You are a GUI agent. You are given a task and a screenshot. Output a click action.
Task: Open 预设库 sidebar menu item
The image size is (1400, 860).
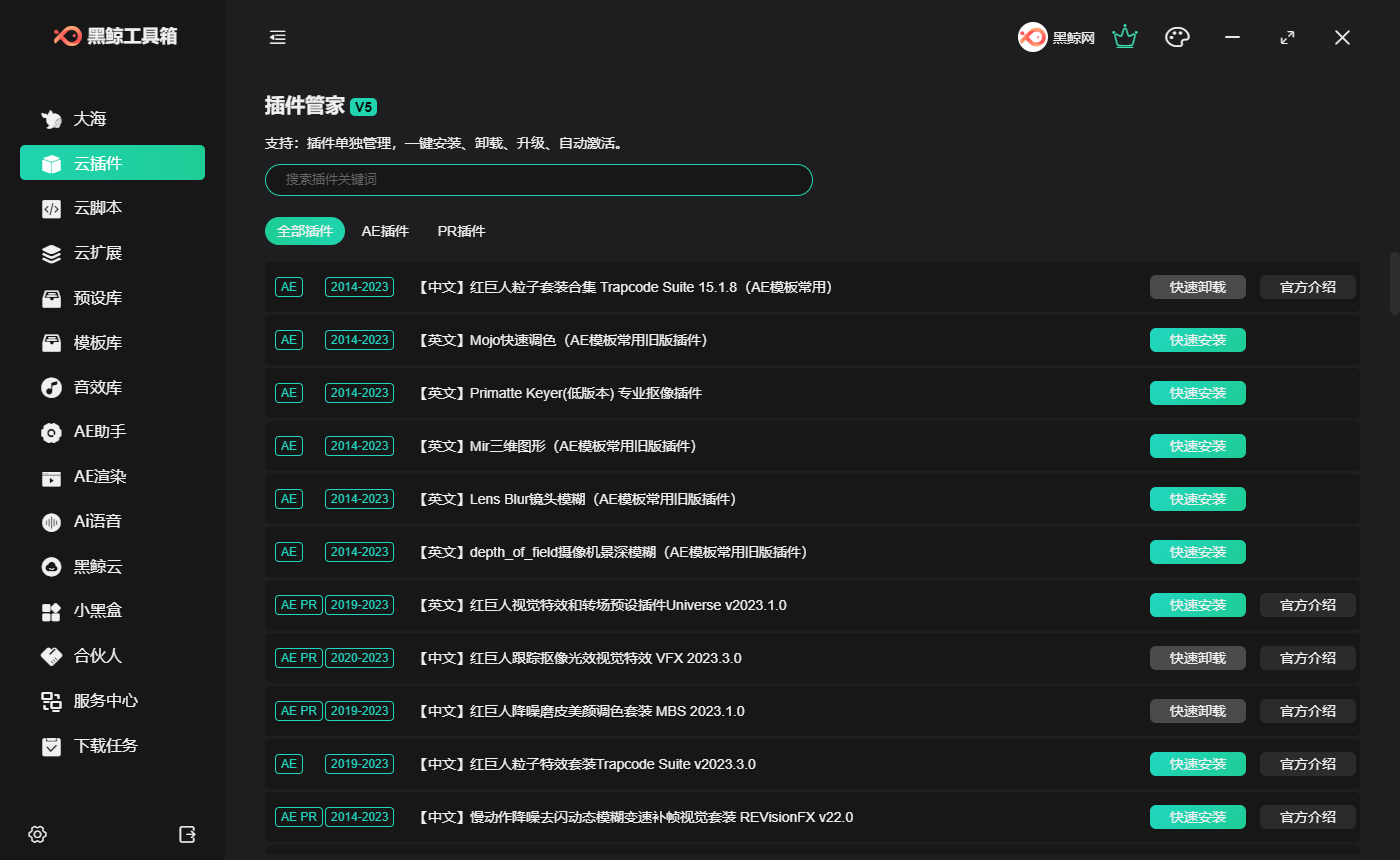pyautogui.click(x=112, y=298)
